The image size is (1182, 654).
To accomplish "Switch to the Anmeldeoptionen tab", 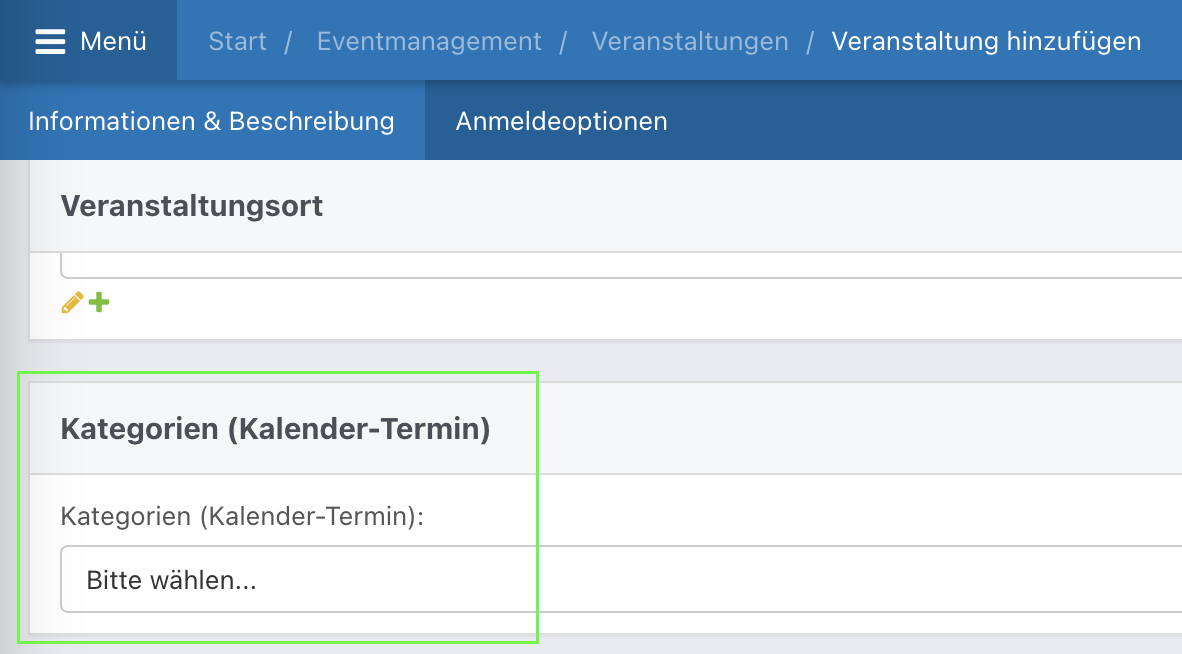I will pyautogui.click(x=561, y=121).
